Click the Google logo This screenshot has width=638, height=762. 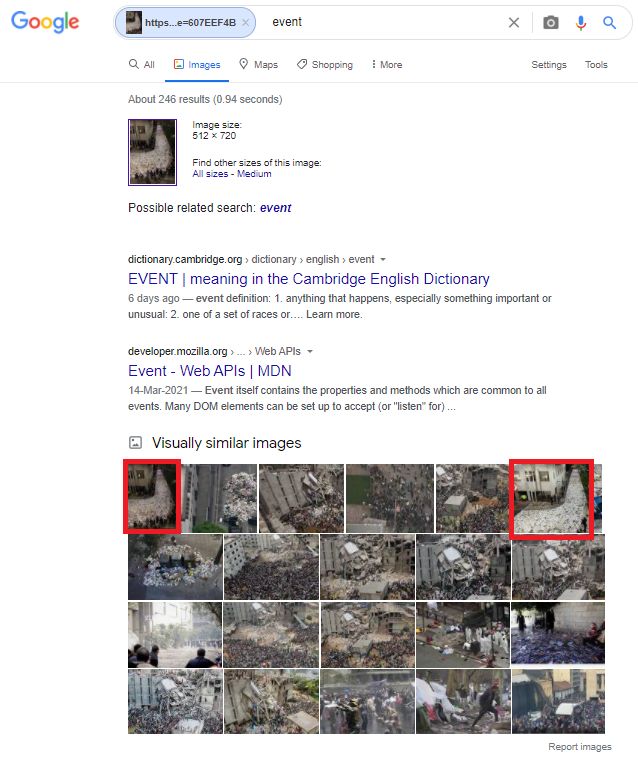pos(45,23)
